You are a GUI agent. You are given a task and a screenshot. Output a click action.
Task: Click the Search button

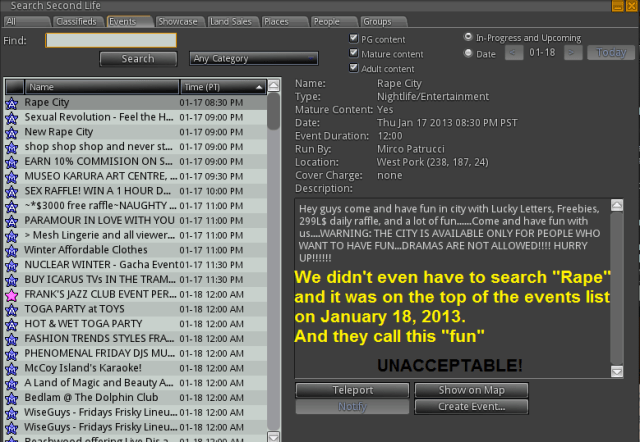(x=138, y=59)
